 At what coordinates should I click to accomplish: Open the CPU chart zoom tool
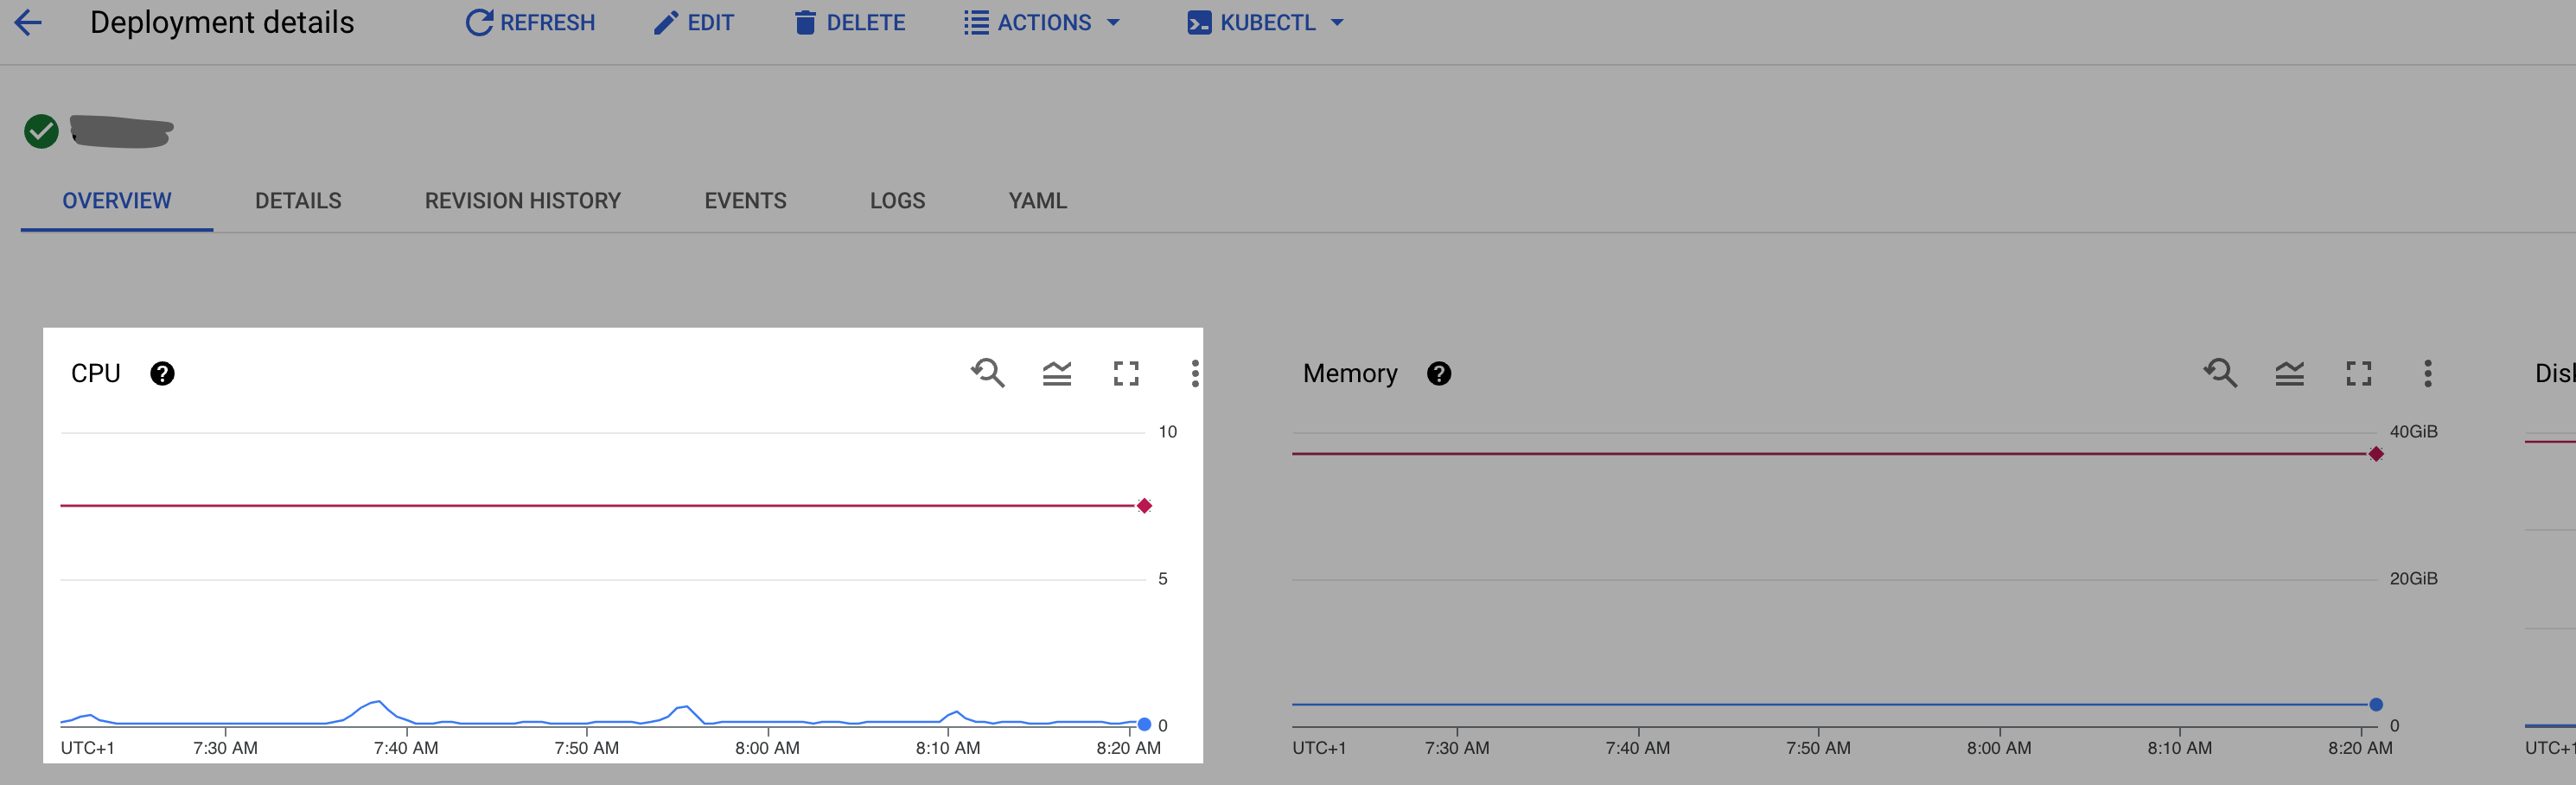(988, 373)
